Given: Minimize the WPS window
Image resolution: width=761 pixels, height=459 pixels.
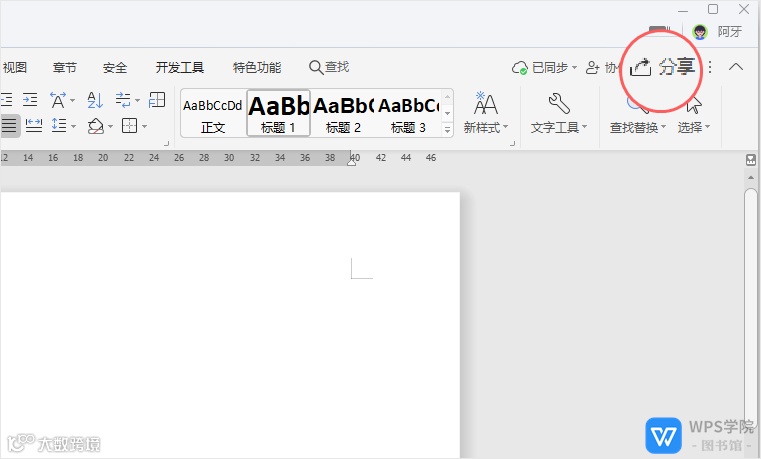Looking at the screenshot, I should [683, 10].
